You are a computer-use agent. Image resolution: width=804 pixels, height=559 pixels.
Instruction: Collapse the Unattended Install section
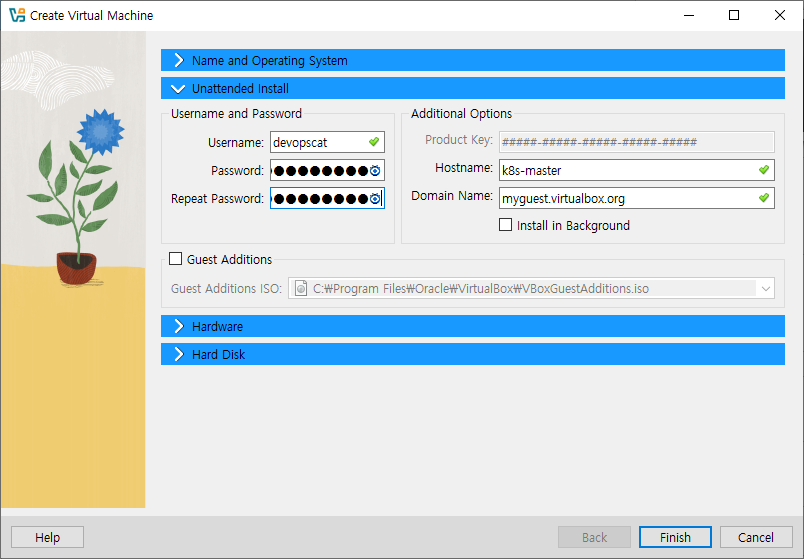pyautogui.click(x=473, y=88)
